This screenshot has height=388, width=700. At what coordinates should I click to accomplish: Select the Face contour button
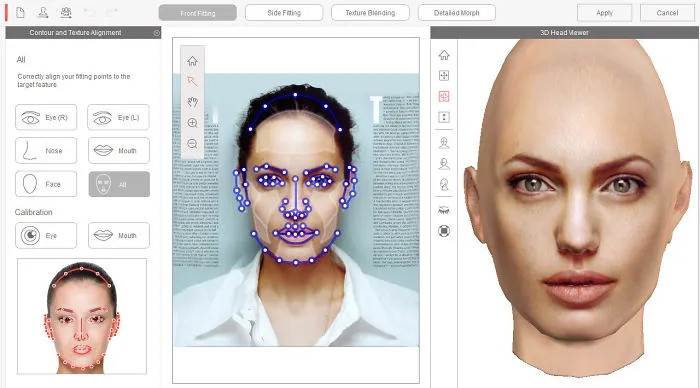[x=46, y=184]
